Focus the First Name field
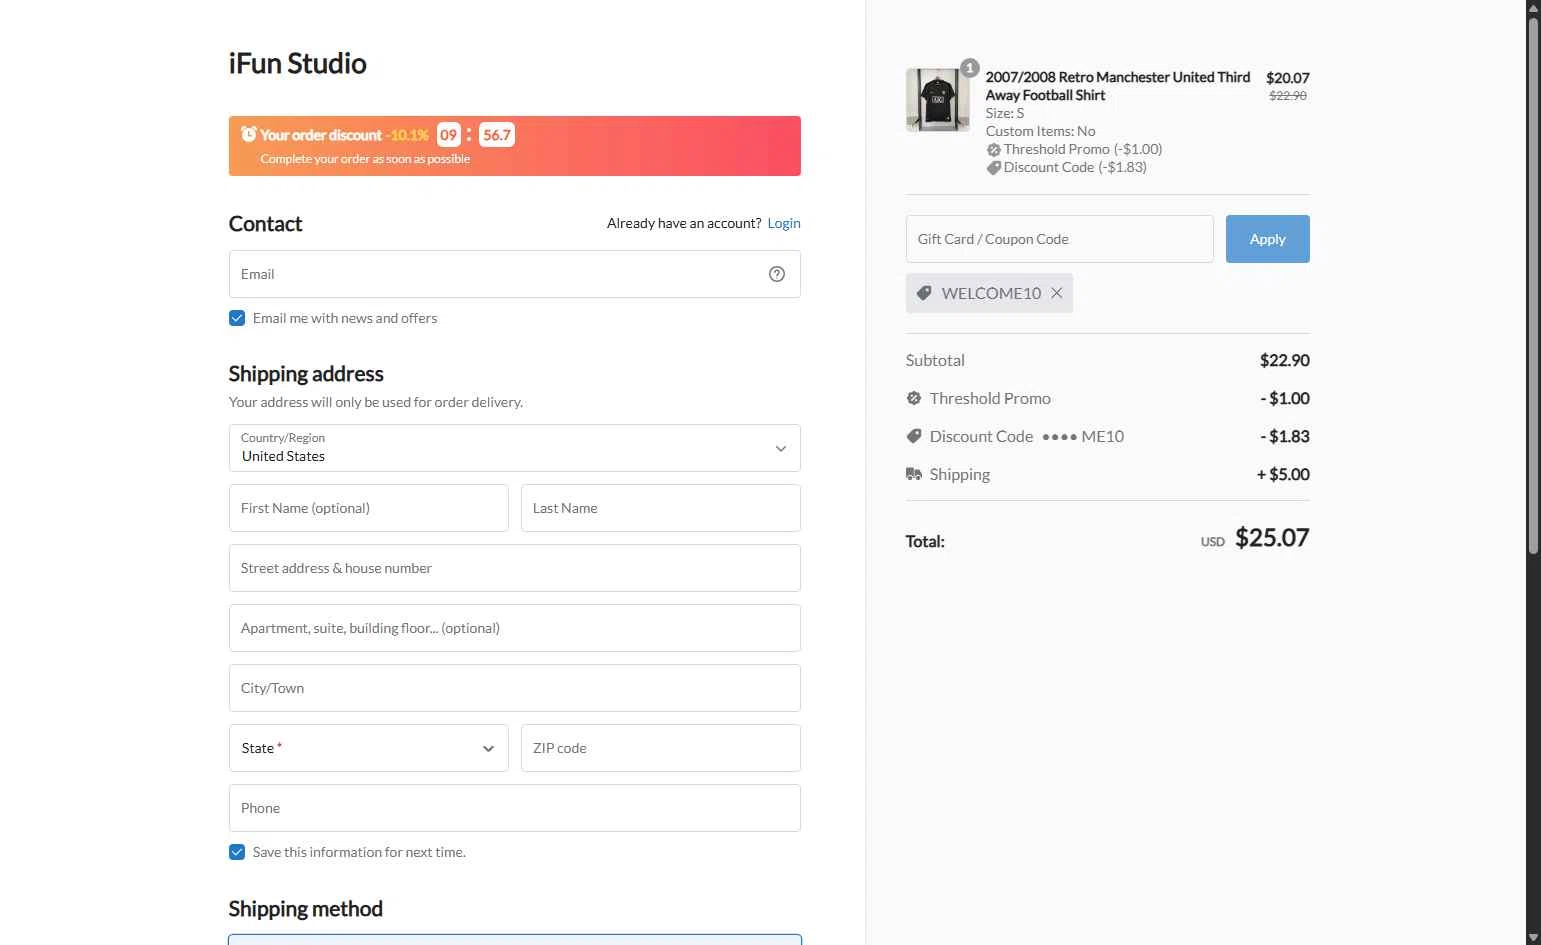This screenshot has height=945, width=1541. 369,508
